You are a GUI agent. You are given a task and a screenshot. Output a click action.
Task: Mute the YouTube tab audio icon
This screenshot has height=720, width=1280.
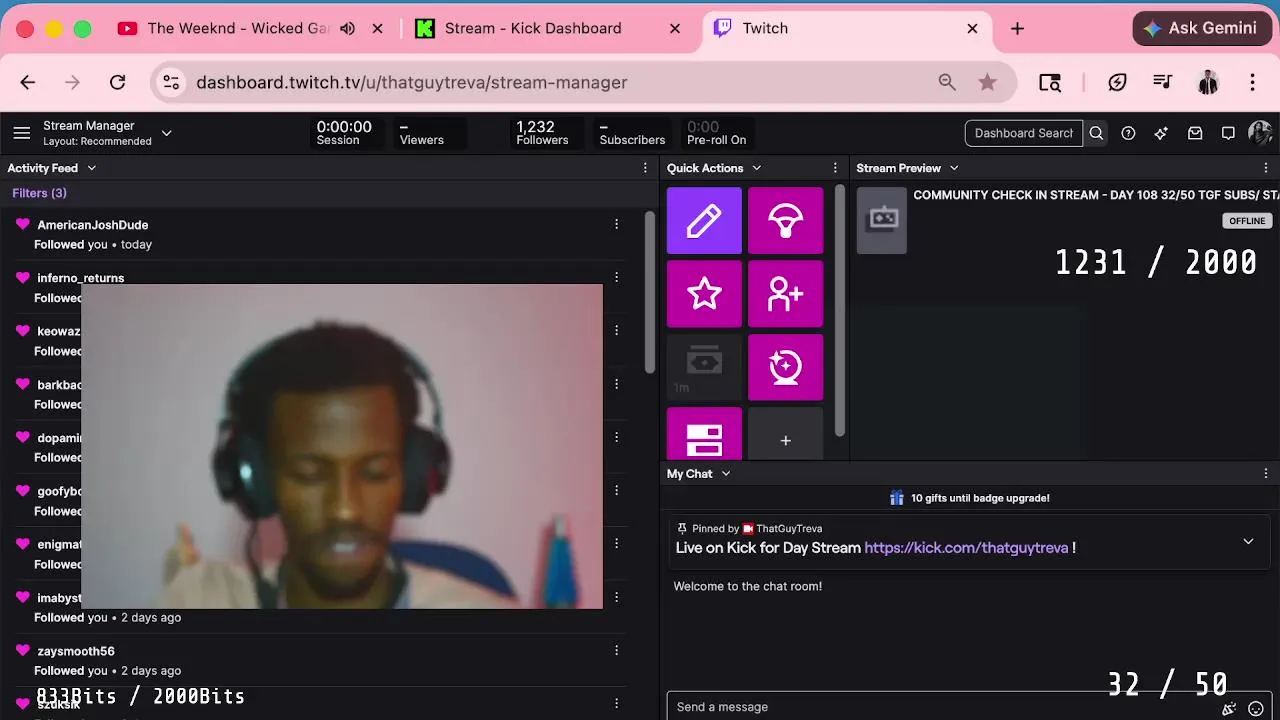tap(347, 28)
